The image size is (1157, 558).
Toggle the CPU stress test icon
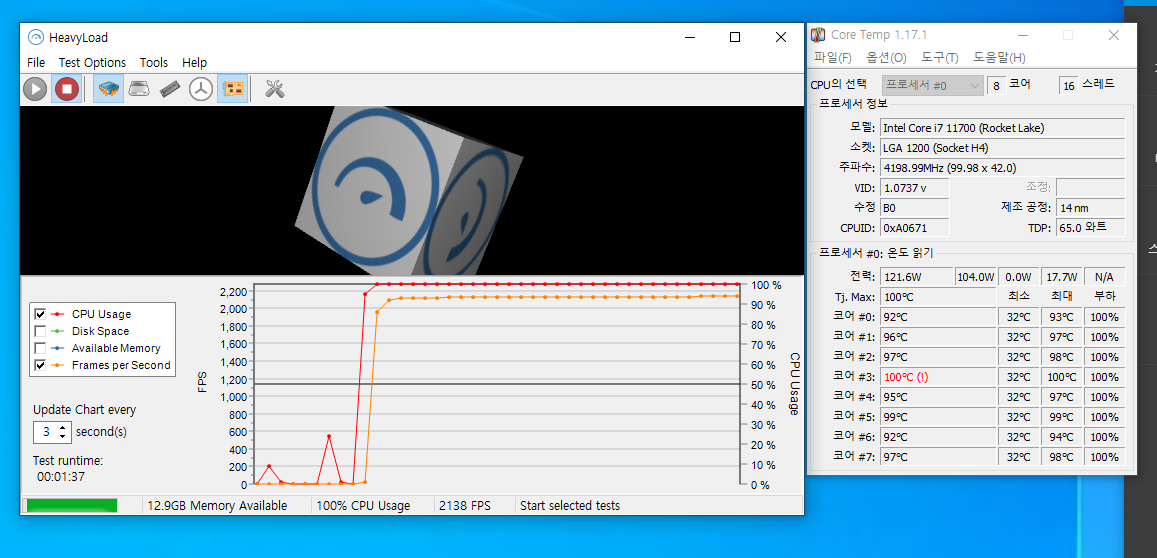pyautogui.click(x=110, y=89)
